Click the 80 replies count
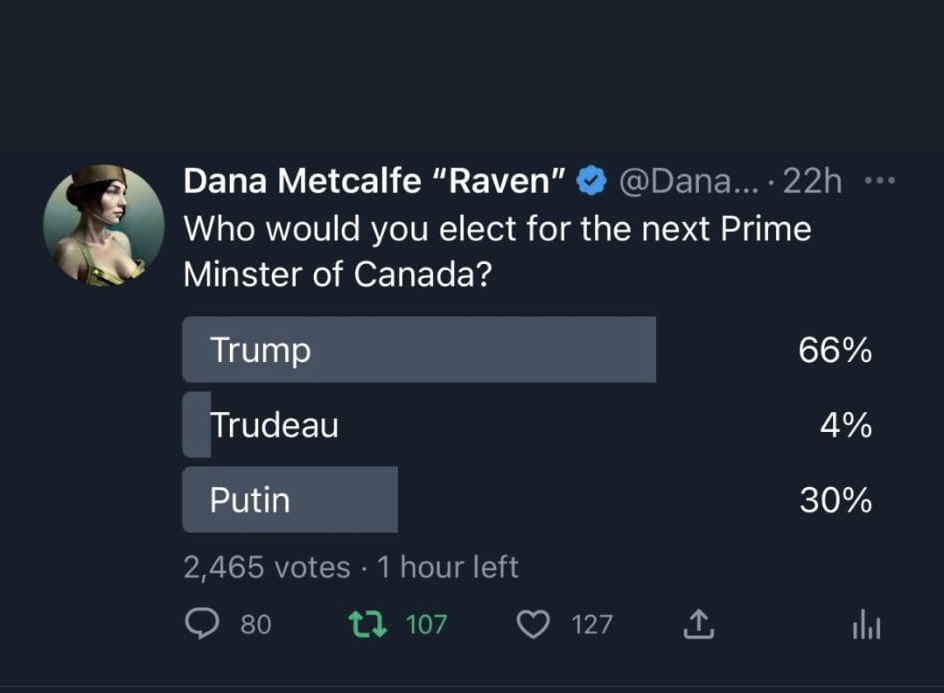 pos(256,624)
